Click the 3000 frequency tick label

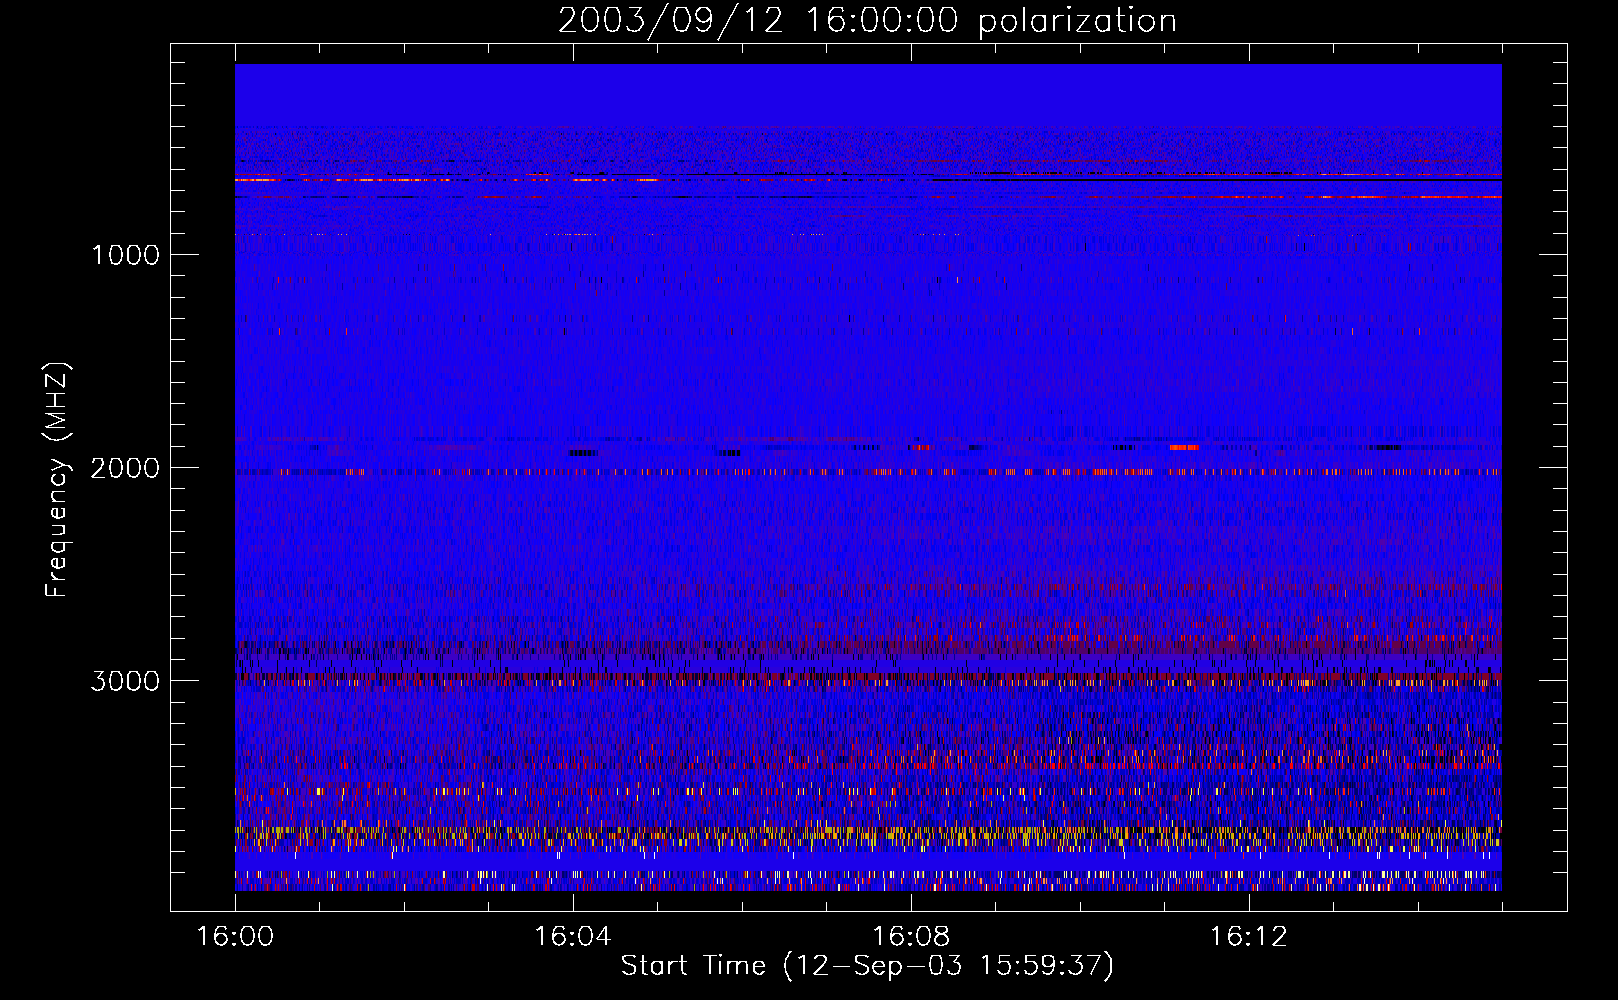tap(125, 681)
